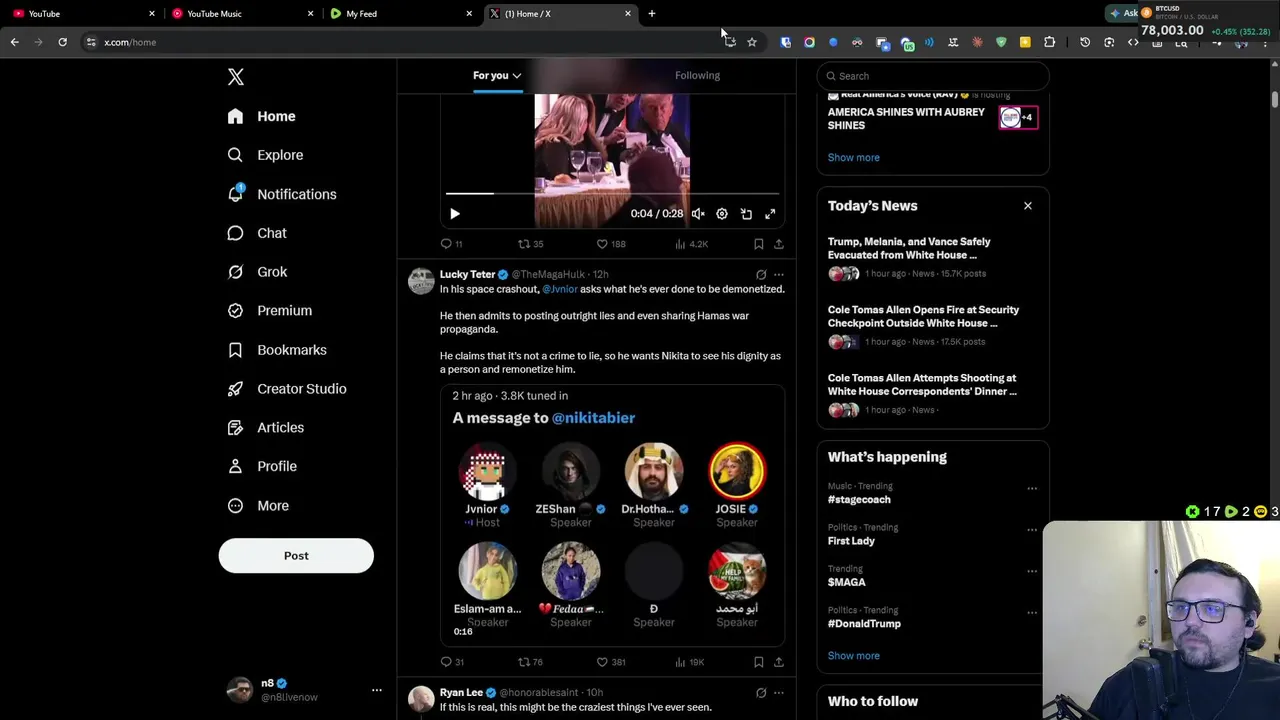The width and height of the screenshot is (1280, 720).
Task: Switch to the Following tab
Action: point(697,75)
